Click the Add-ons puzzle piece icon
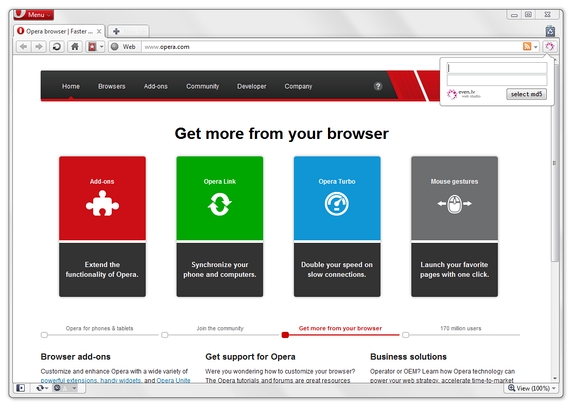Screen dimensions: 572x408 (102, 204)
